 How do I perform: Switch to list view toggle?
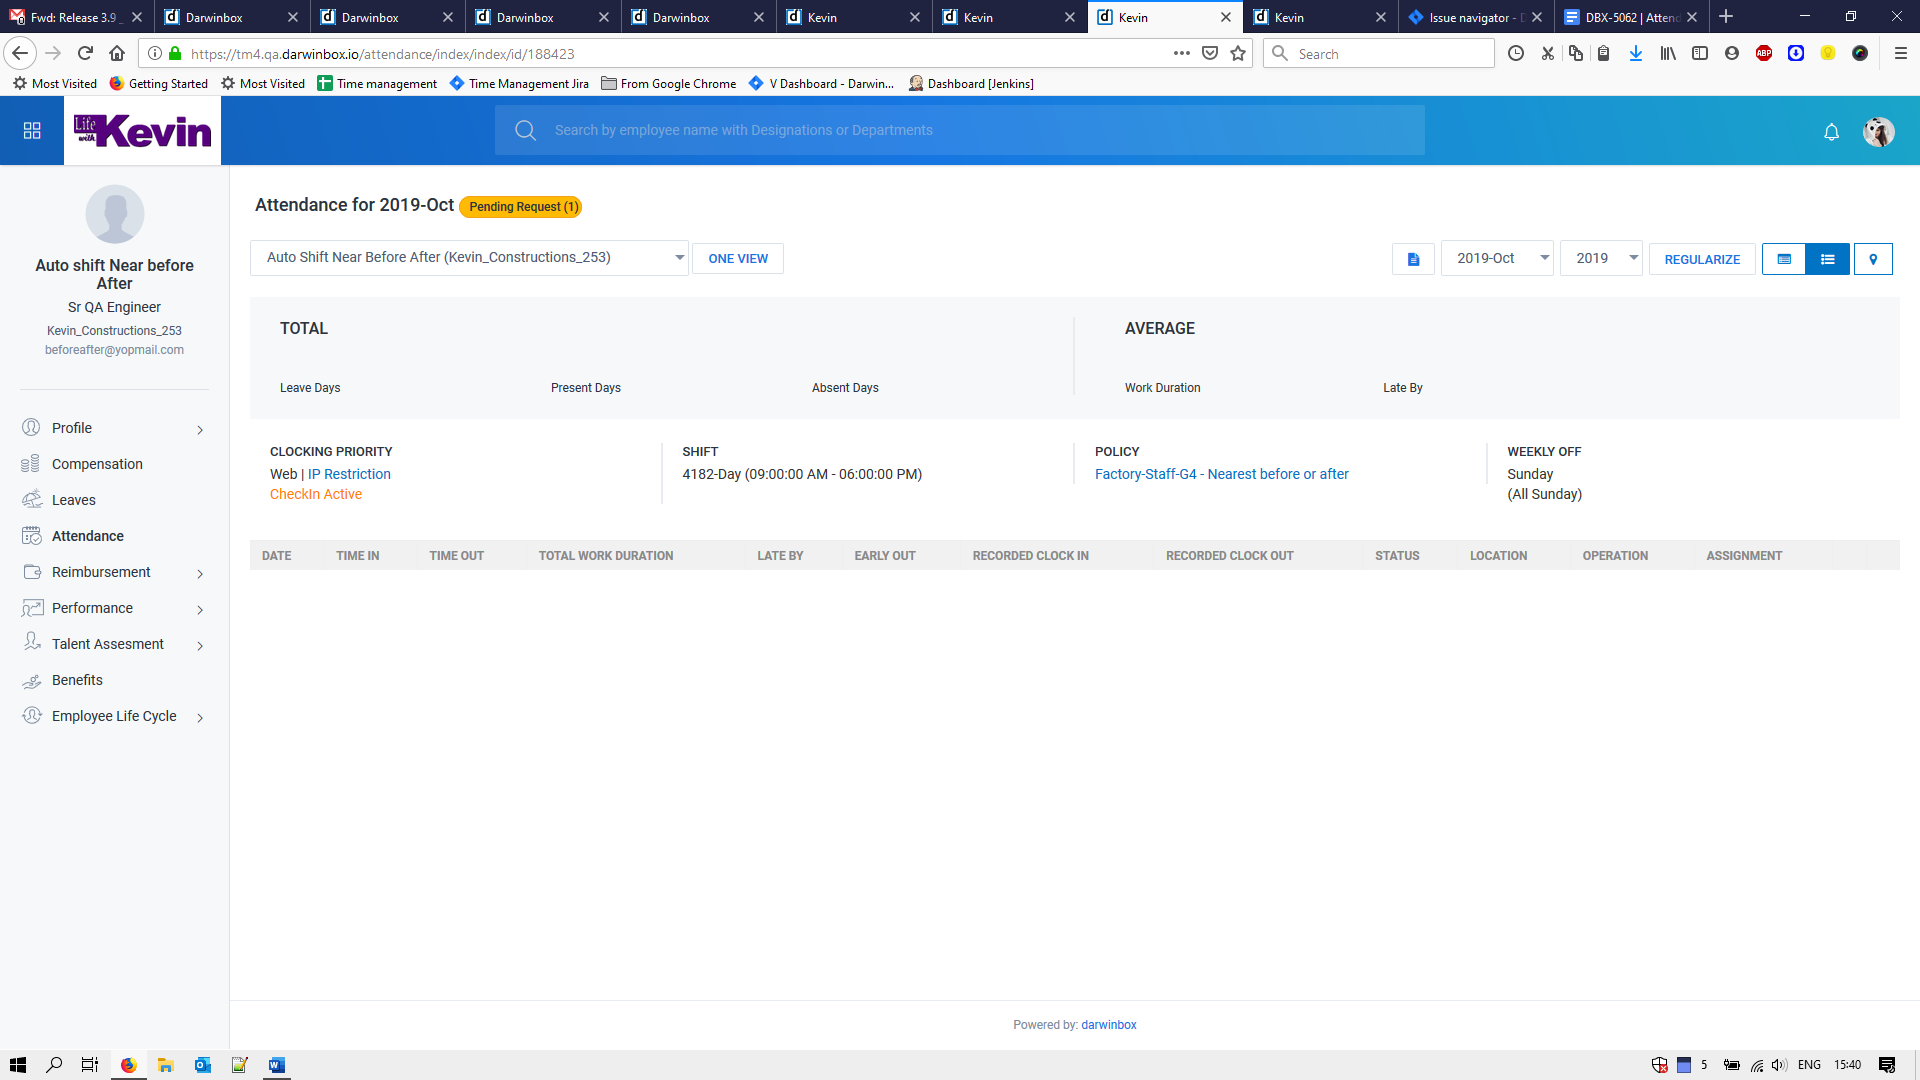[1828, 259]
